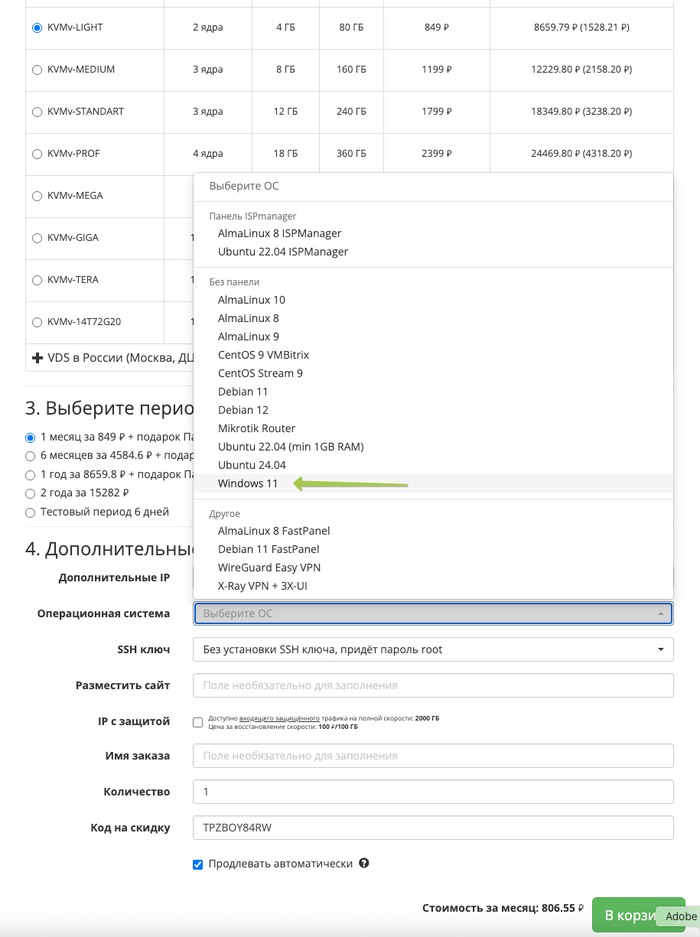This screenshot has width=700, height=937.
Task: Click the help question mark icon
Action: point(364,863)
